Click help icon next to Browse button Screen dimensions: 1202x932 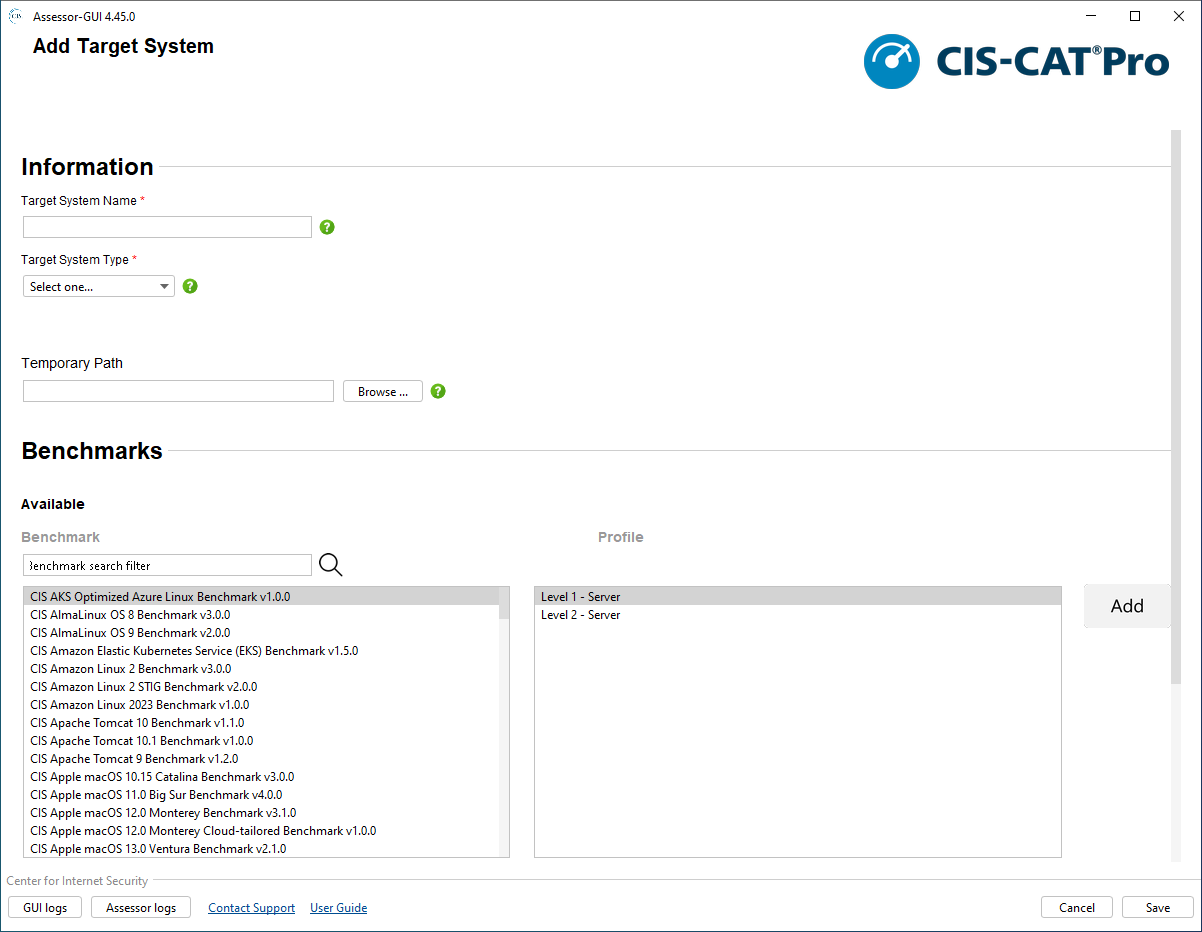[x=438, y=391]
